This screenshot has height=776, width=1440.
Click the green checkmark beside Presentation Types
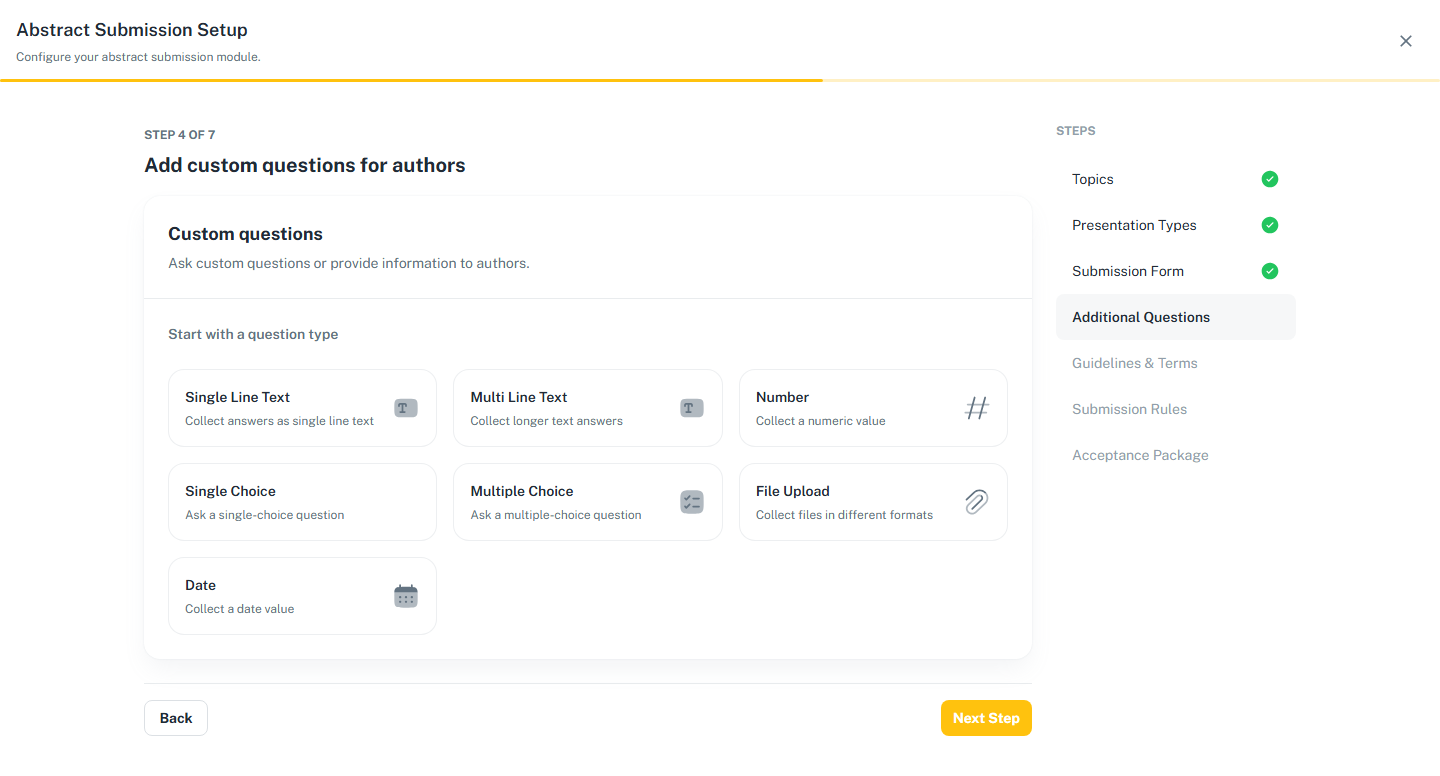[1269, 225]
